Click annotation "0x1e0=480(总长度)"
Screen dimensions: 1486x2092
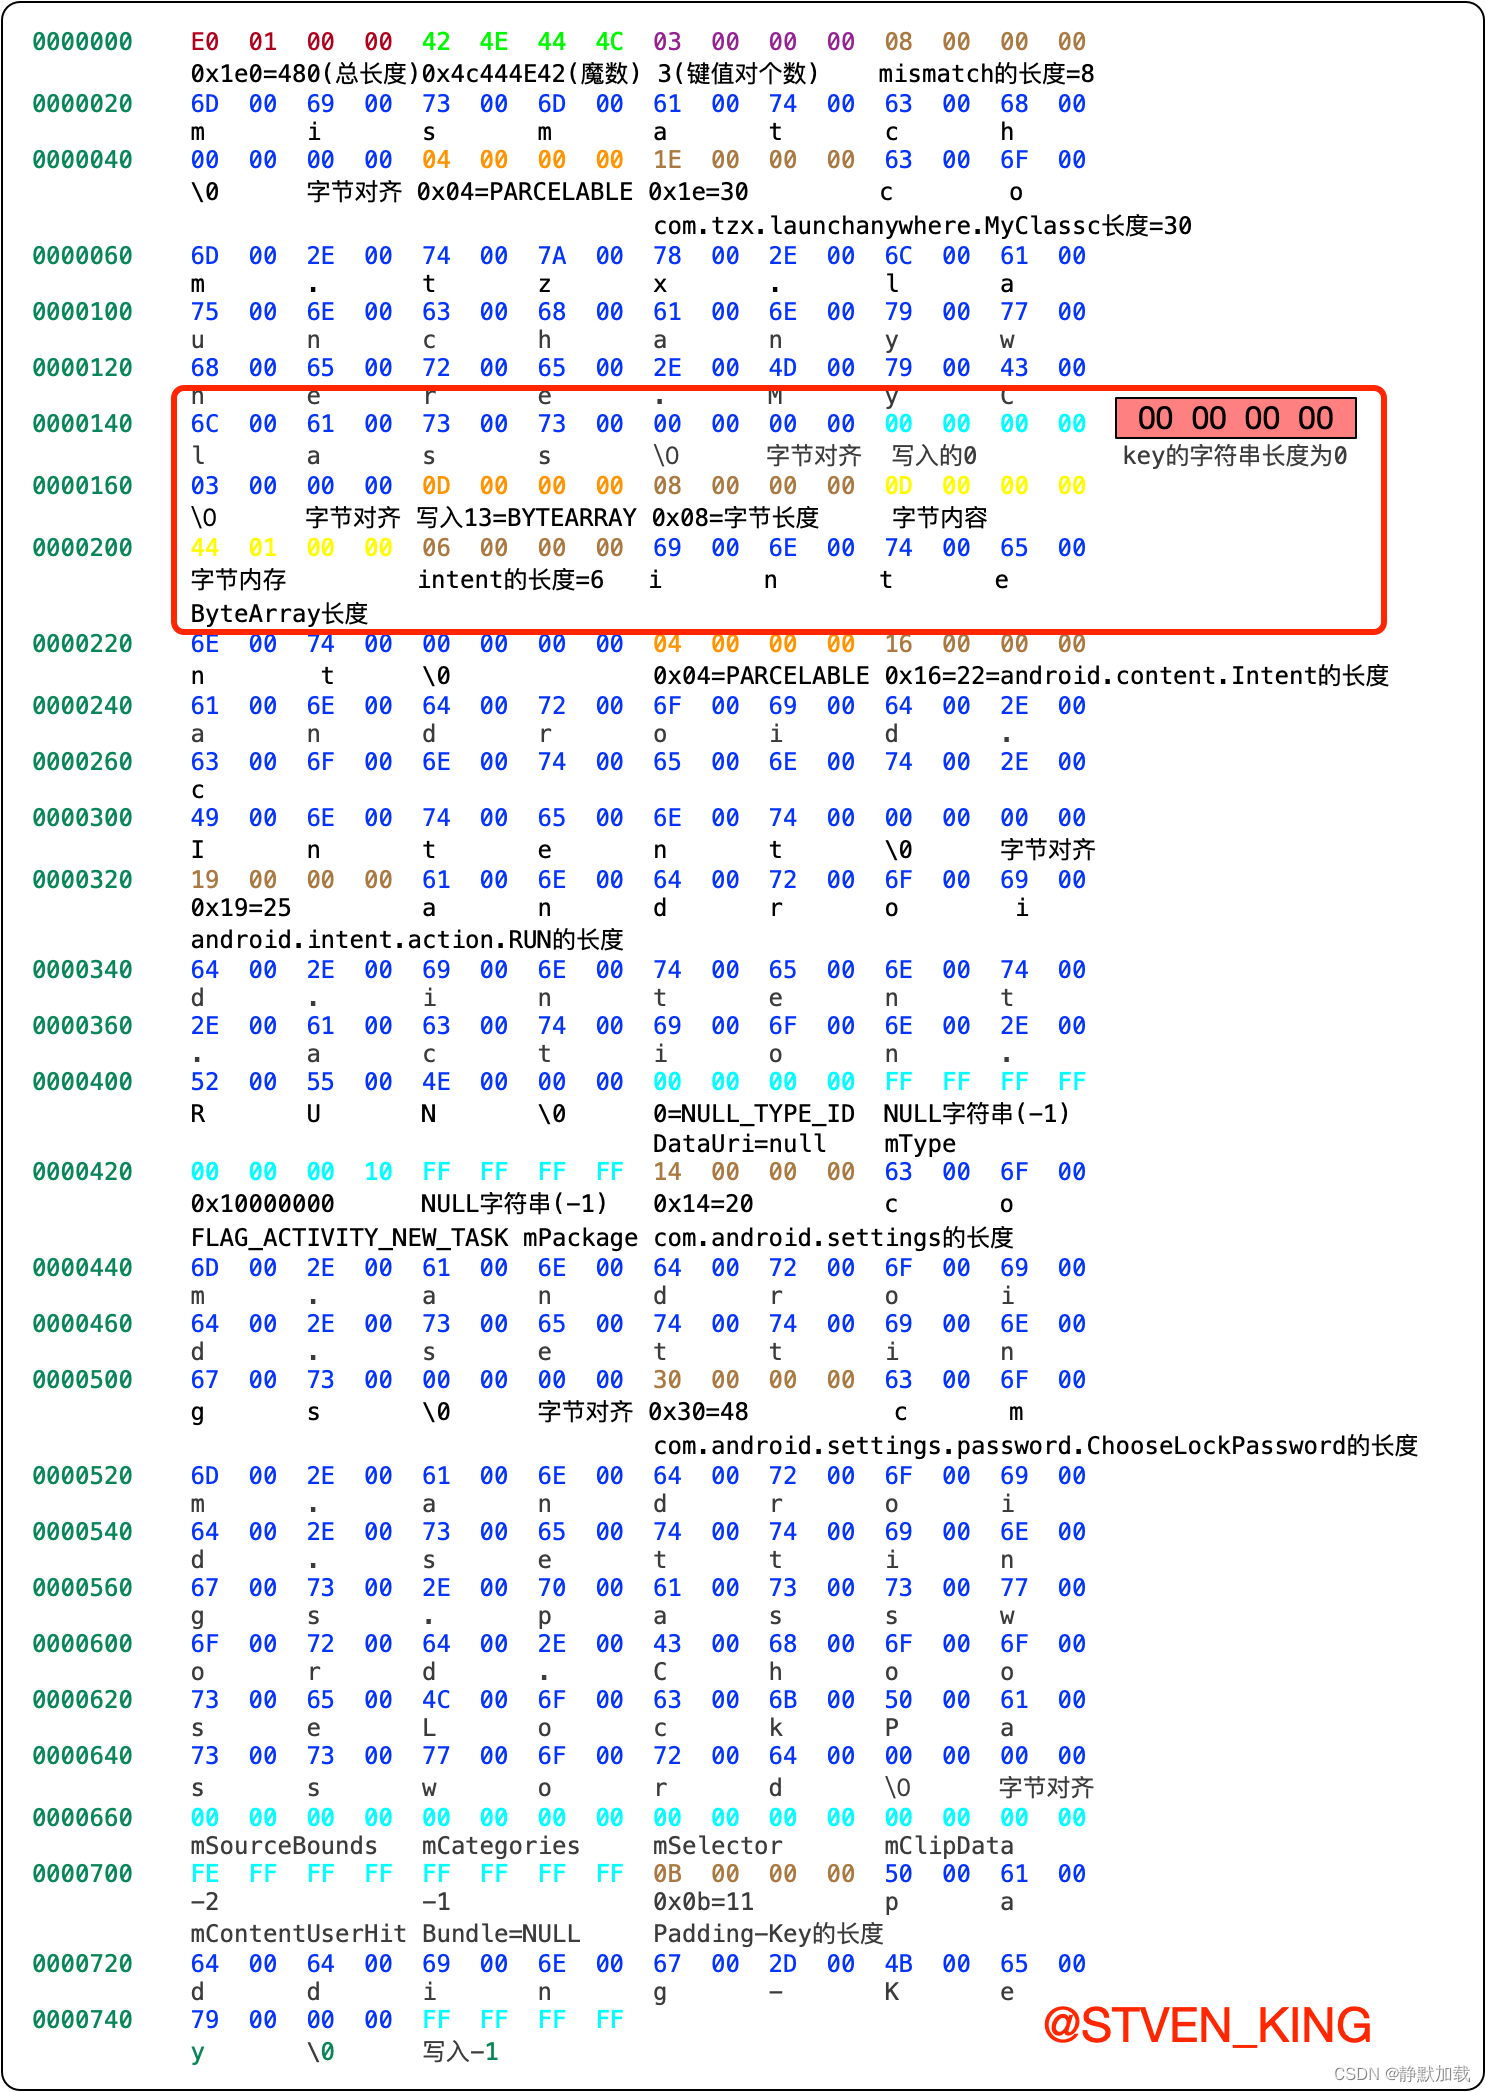304,73
